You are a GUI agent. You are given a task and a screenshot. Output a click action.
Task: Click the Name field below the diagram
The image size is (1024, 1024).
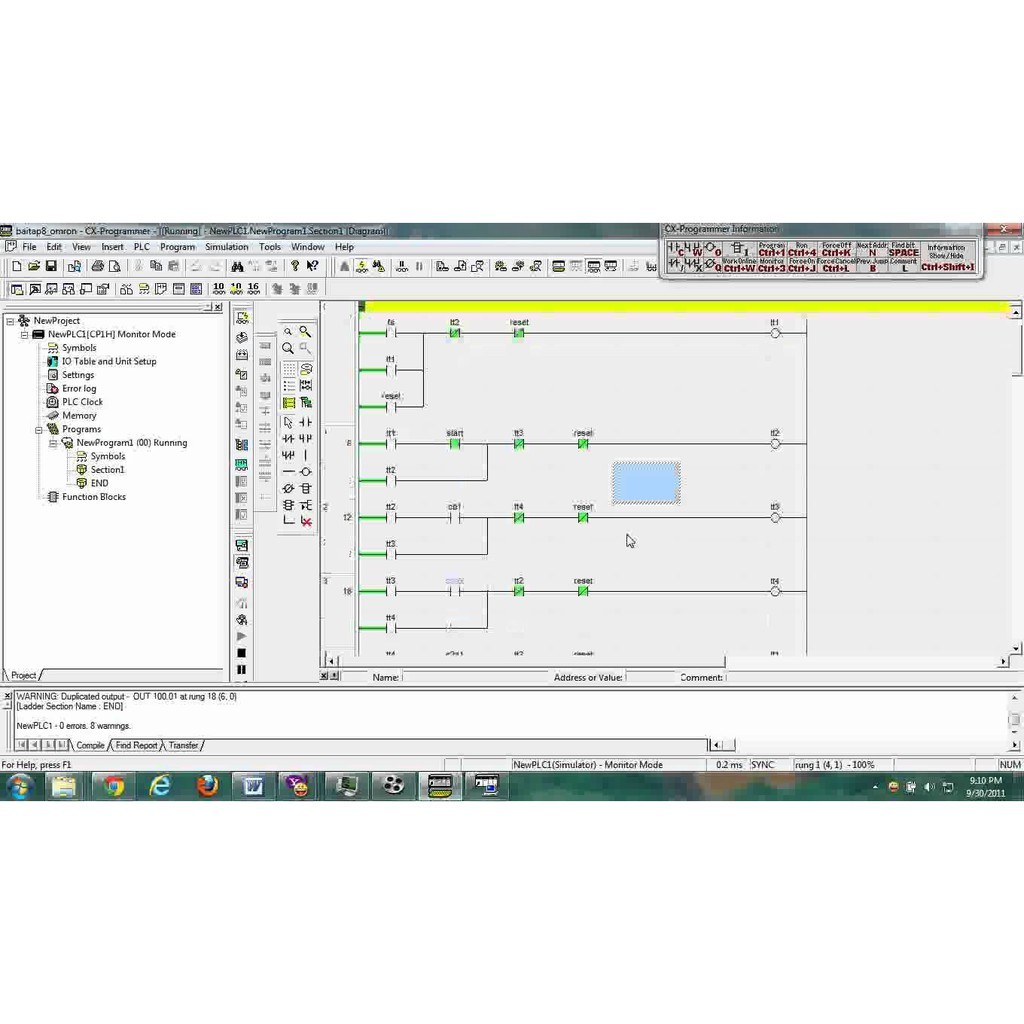[475, 677]
